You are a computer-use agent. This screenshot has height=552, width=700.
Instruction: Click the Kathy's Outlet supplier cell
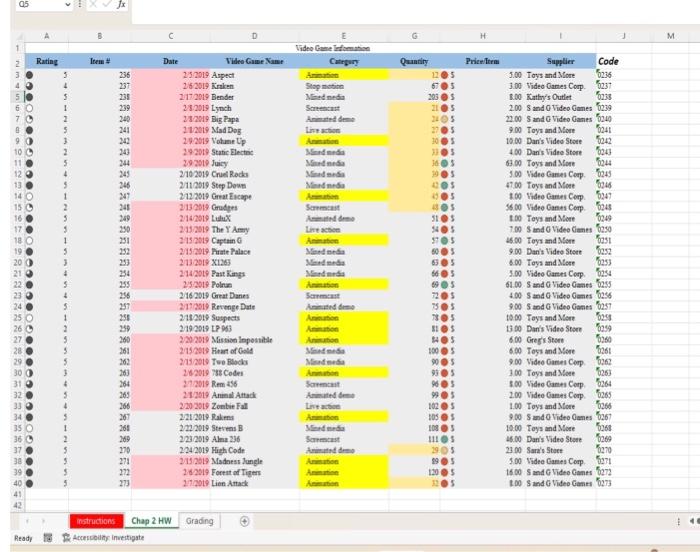click(561, 97)
